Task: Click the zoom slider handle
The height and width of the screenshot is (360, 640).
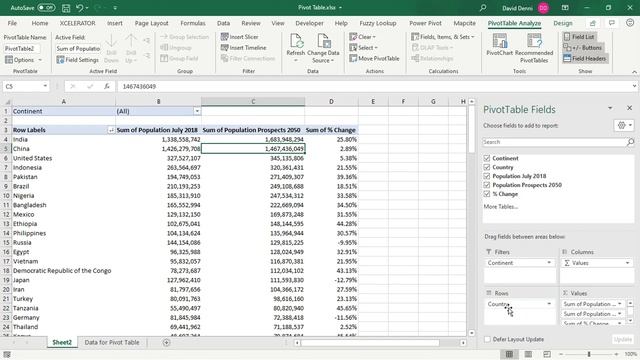Action: (x=589, y=354)
